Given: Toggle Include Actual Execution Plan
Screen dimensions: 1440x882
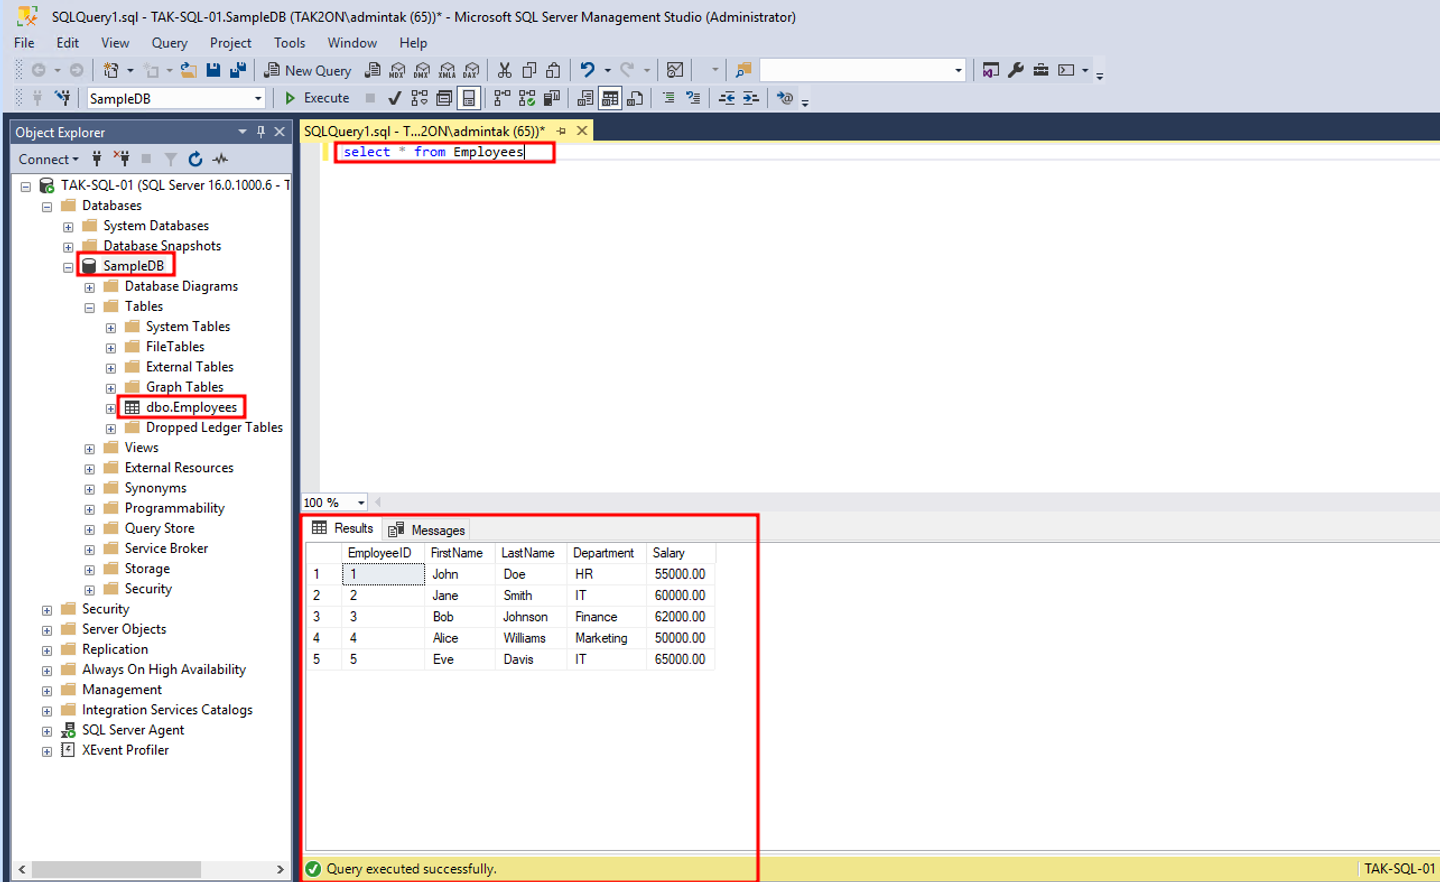Looking at the screenshot, I should click(502, 98).
